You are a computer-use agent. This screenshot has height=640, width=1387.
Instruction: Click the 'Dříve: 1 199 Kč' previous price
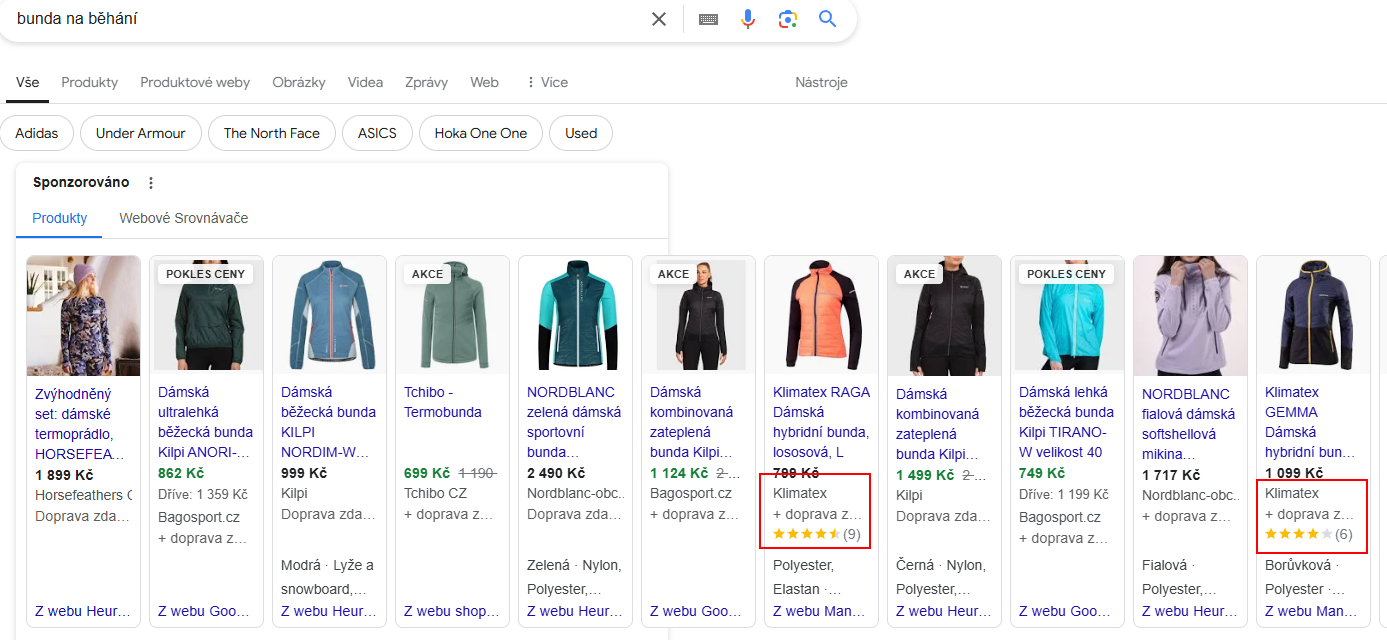[1064, 494]
